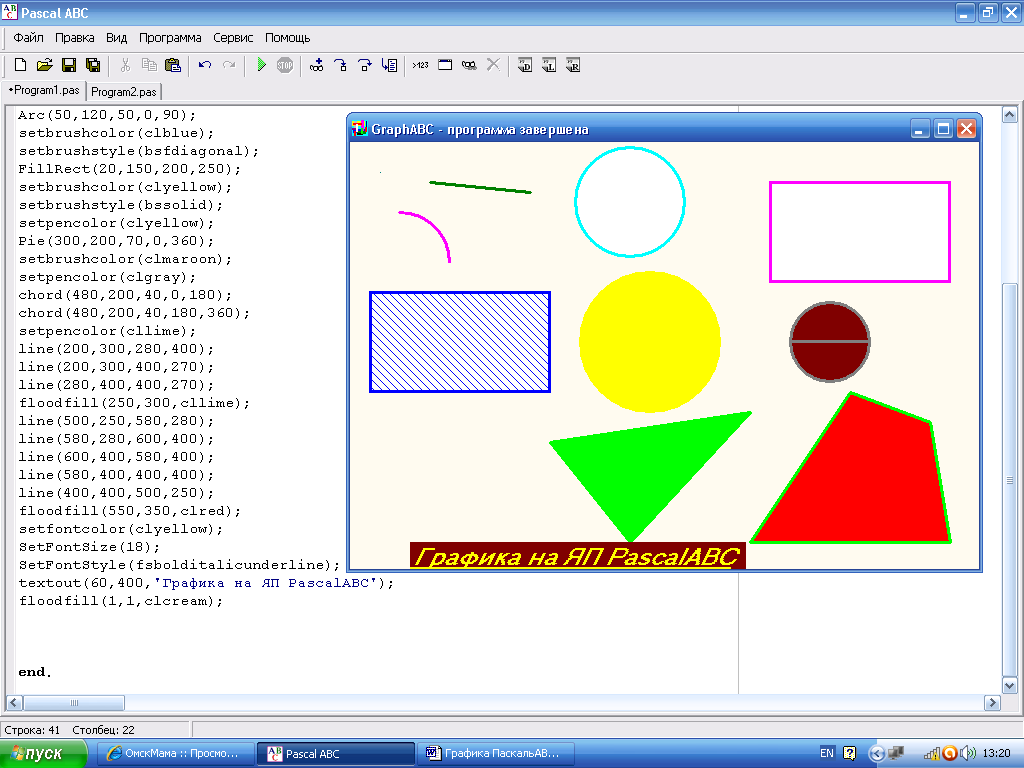Switch to ОмскМама browser window in taskbar

pyautogui.click(x=174, y=753)
